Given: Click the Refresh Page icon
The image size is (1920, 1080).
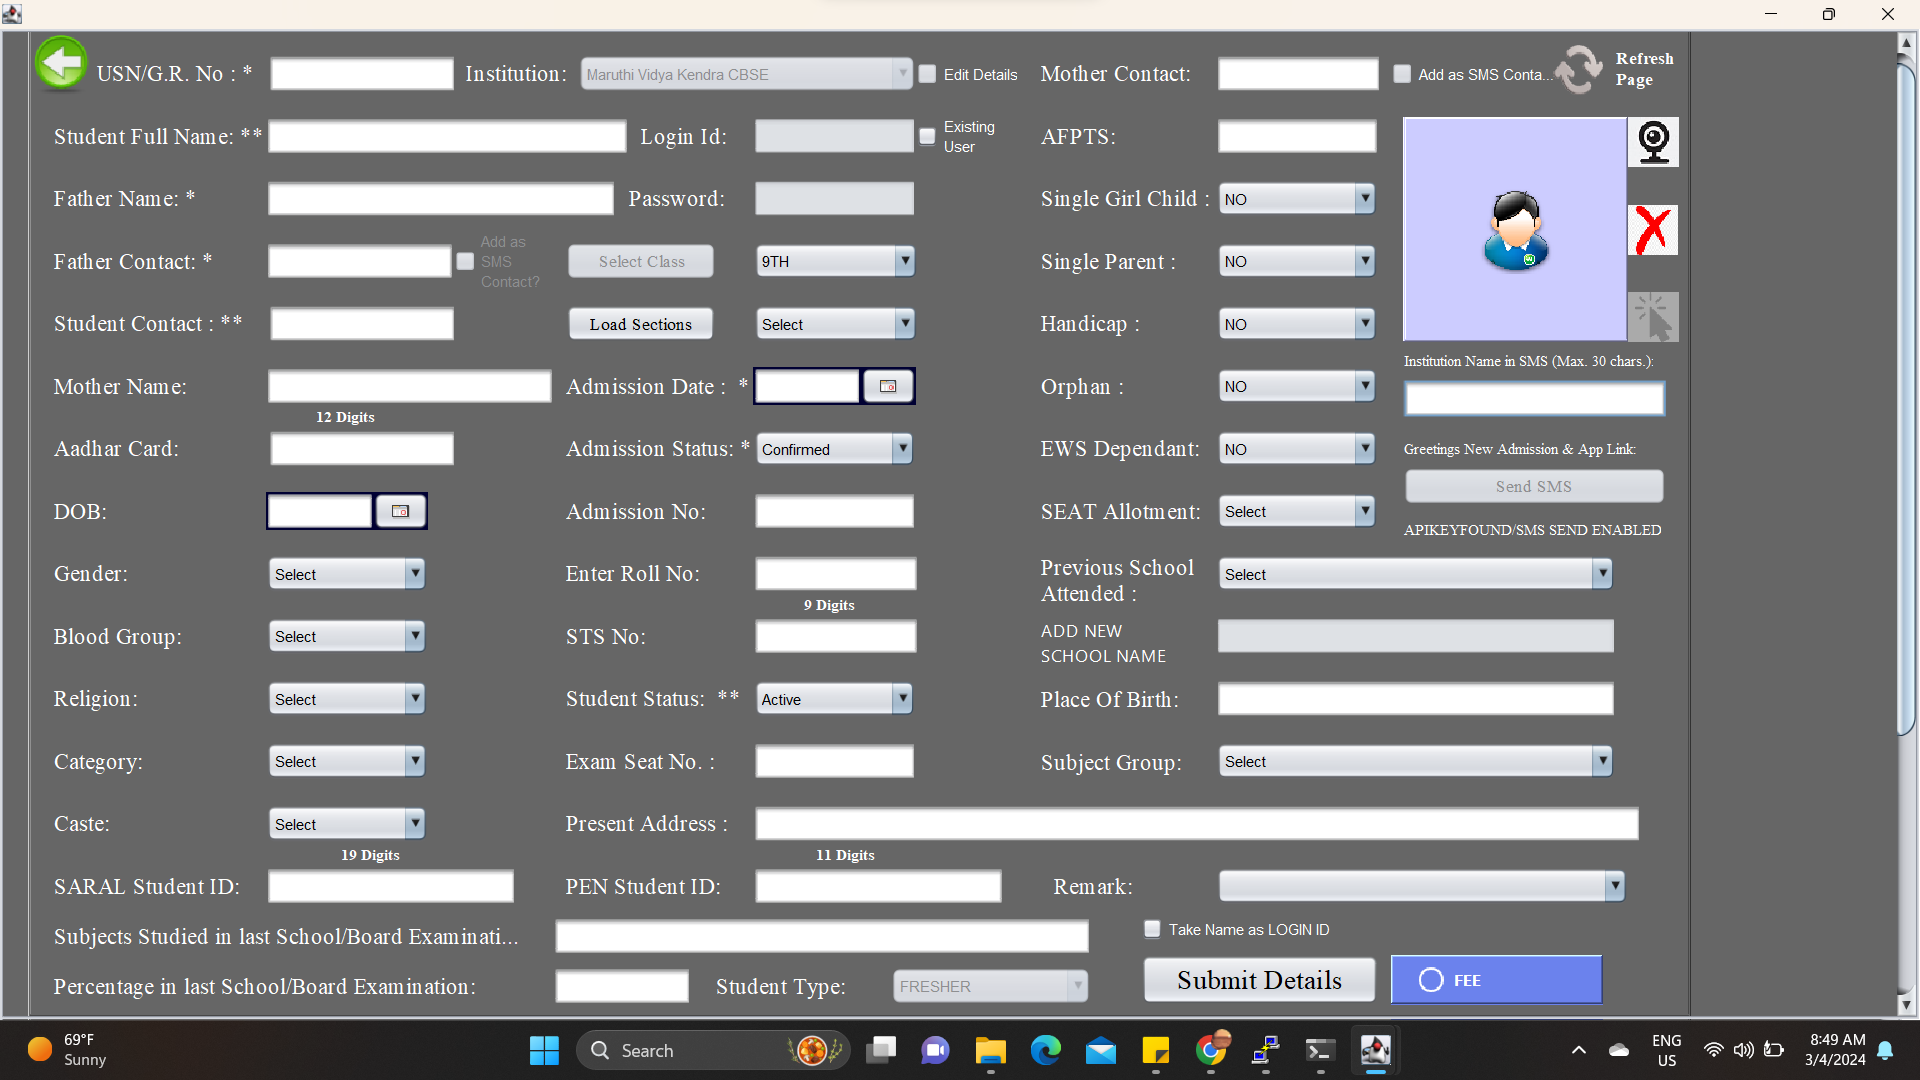Looking at the screenshot, I should (1579, 70).
